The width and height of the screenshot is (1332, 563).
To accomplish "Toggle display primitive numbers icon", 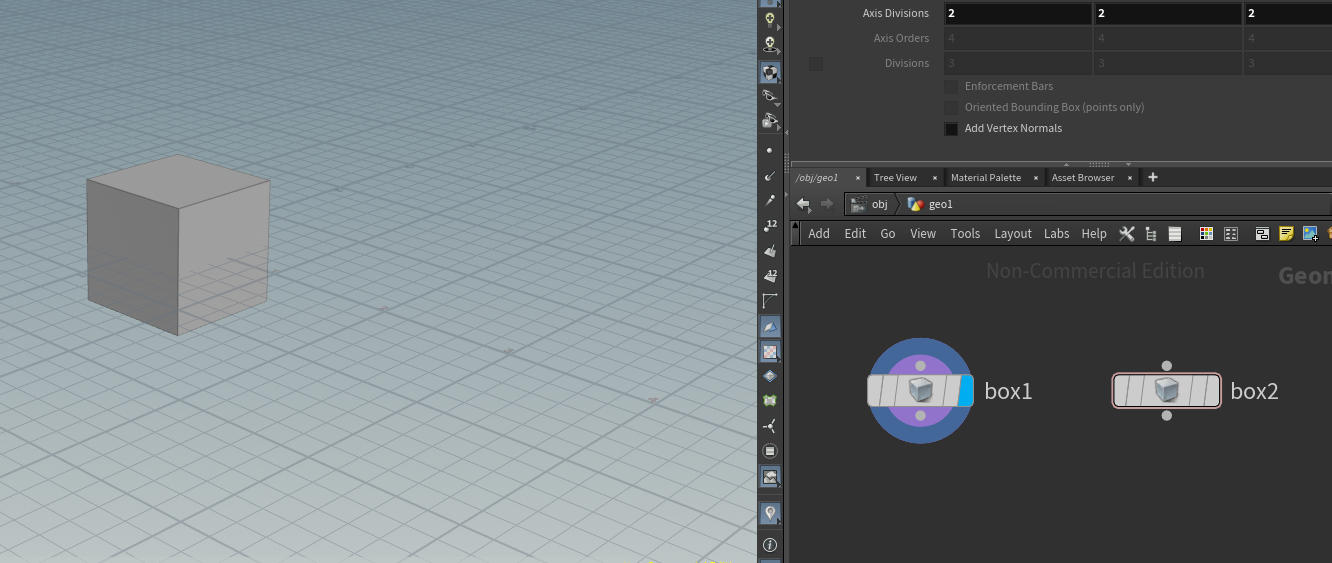I will pyautogui.click(x=769, y=276).
